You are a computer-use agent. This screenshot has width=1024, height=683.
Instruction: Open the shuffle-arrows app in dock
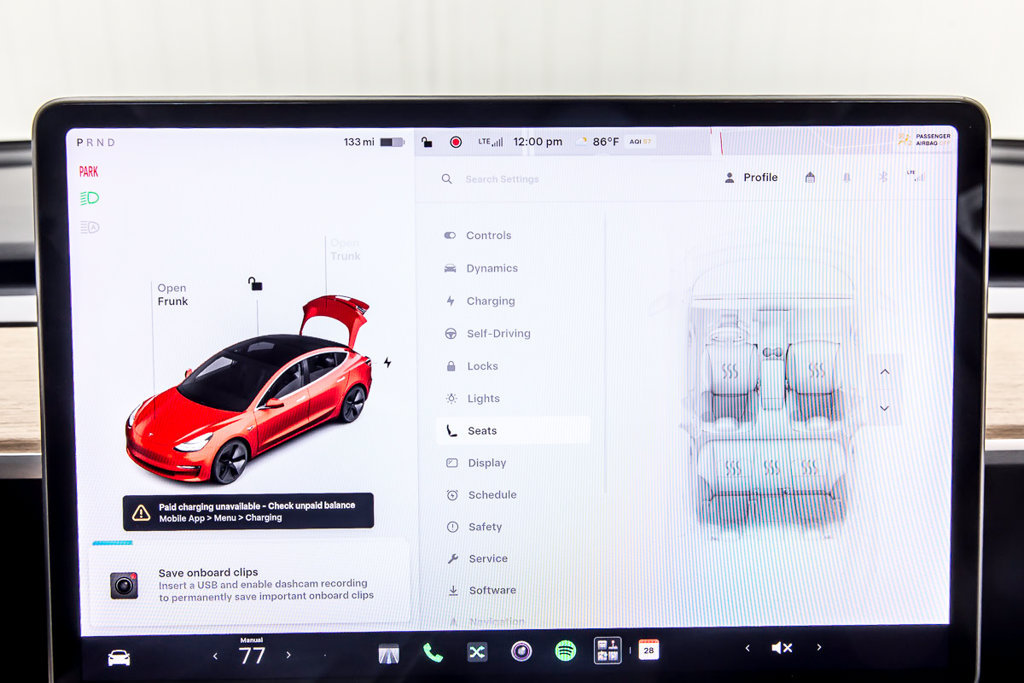pyautogui.click(x=477, y=652)
